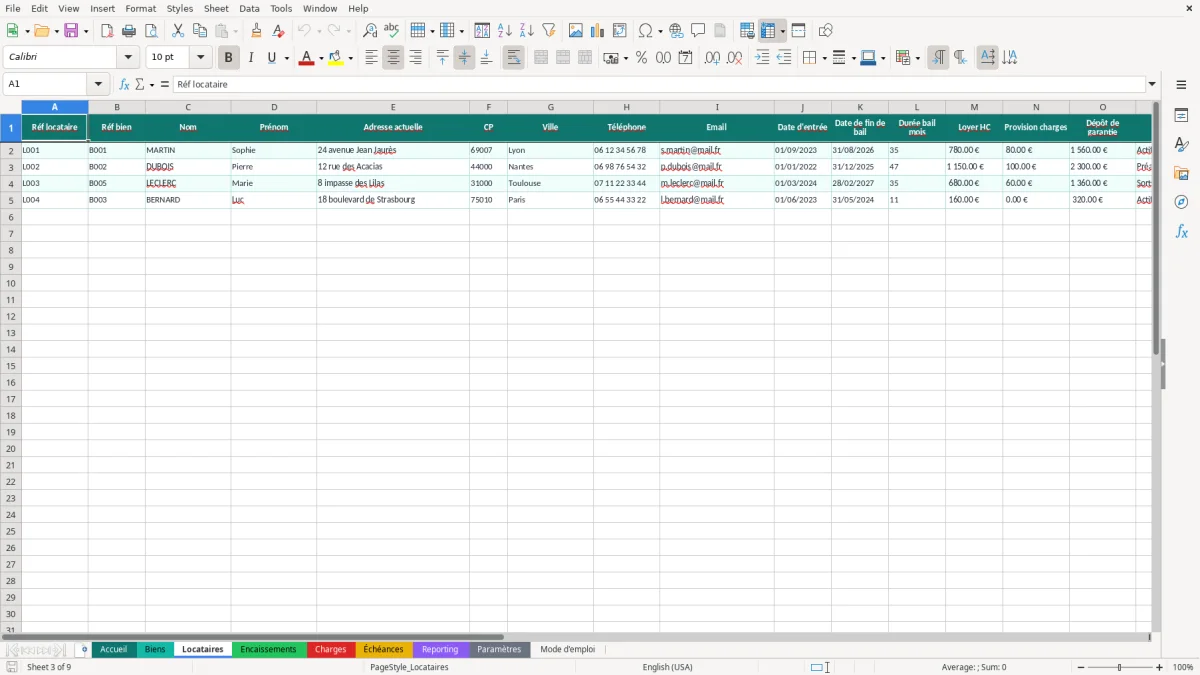Image resolution: width=1200 pixels, height=675 pixels.
Task: Toggle Print Preview
Action: (x=151, y=31)
